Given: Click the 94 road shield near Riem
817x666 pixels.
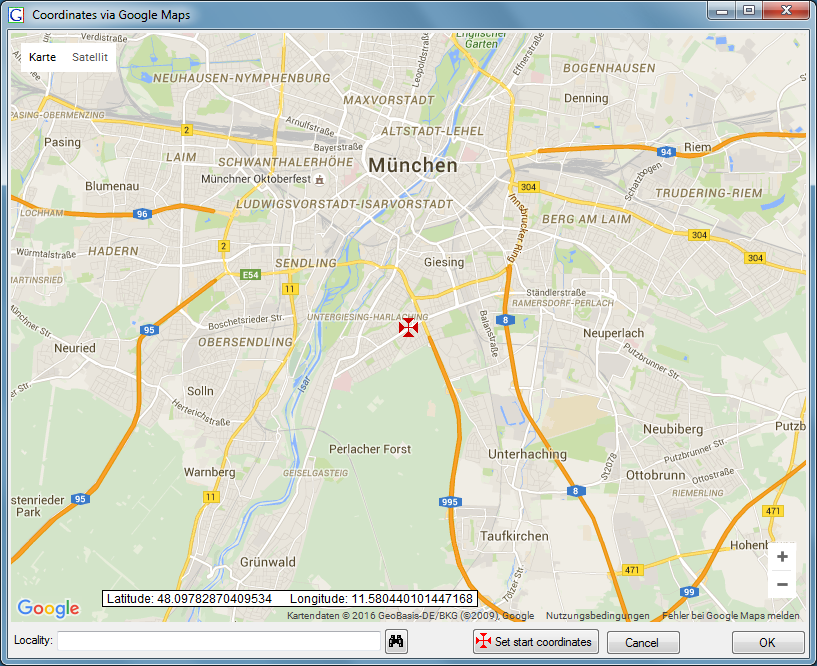Looking at the screenshot, I should (x=666, y=151).
